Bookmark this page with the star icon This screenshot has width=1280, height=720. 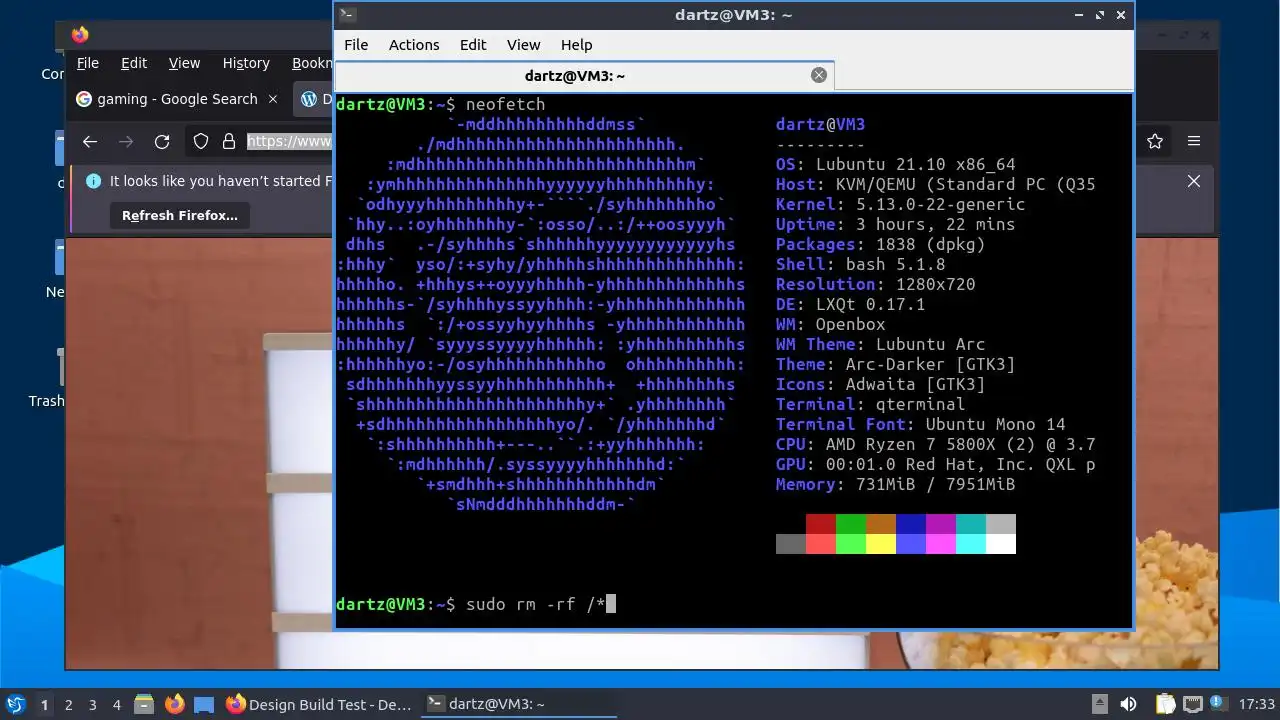click(x=1155, y=142)
